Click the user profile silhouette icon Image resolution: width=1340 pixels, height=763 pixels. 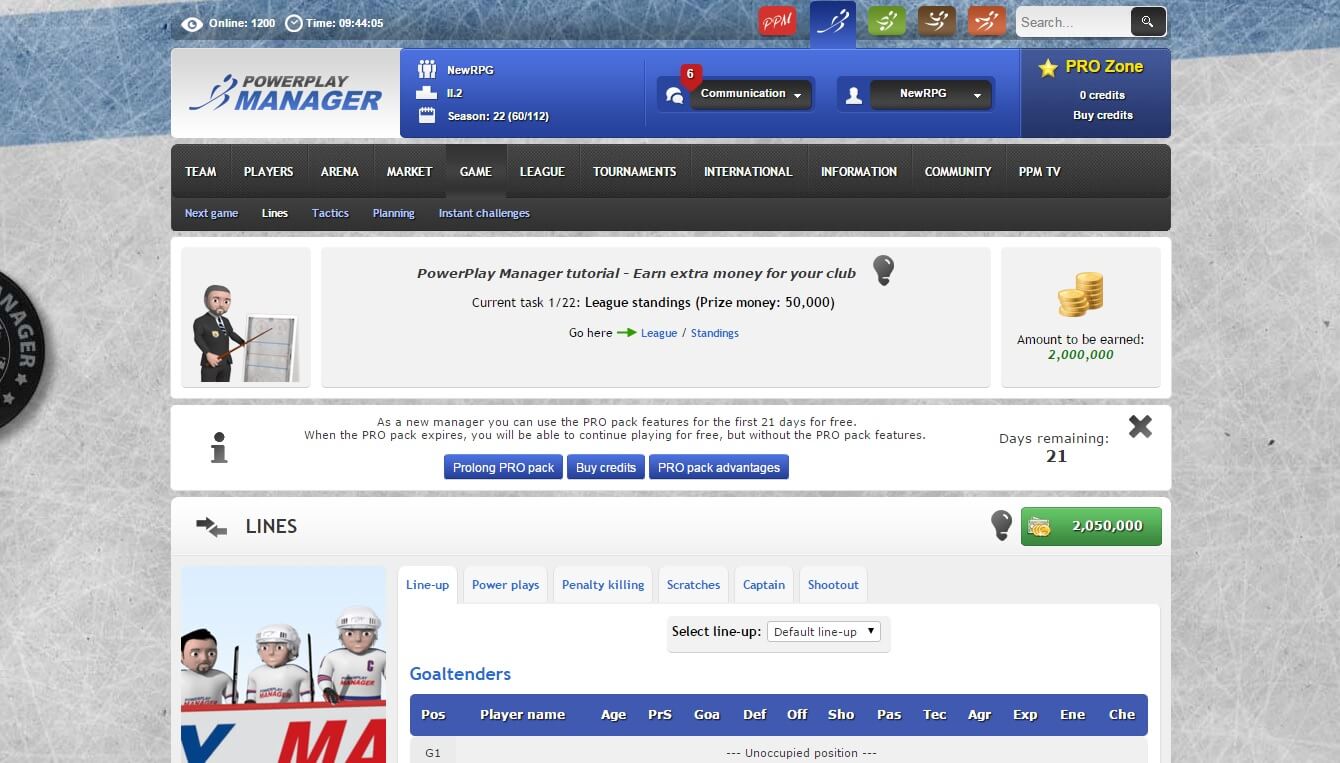pos(854,95)
